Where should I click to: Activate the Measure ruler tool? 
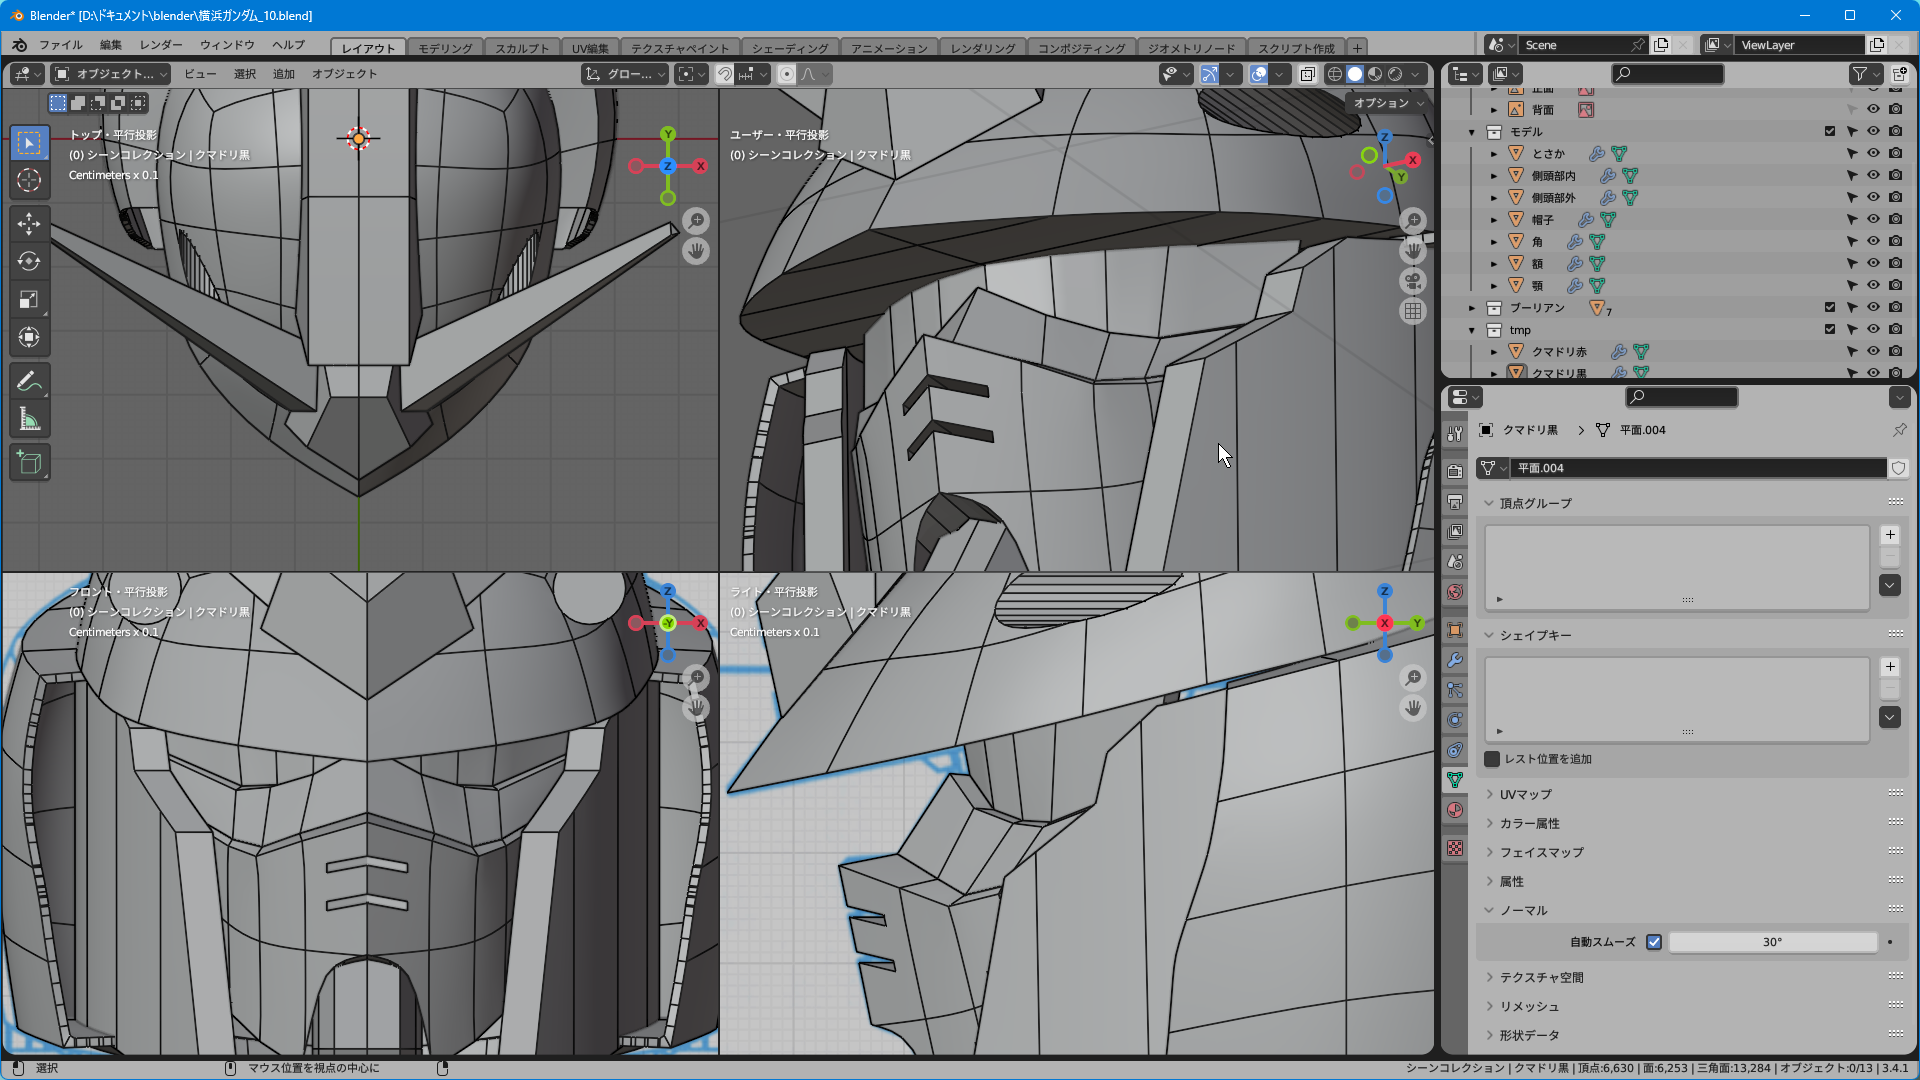pos(29,420)
